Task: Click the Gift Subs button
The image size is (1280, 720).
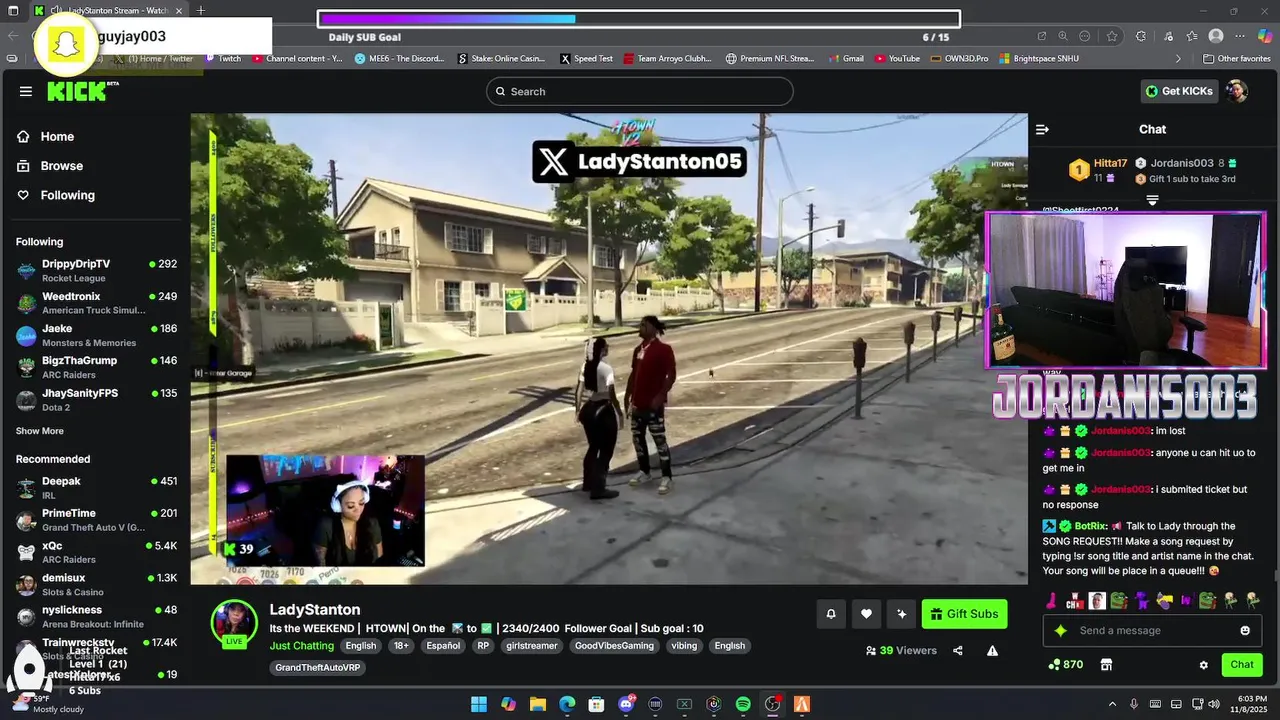Action: click(964, 614)
